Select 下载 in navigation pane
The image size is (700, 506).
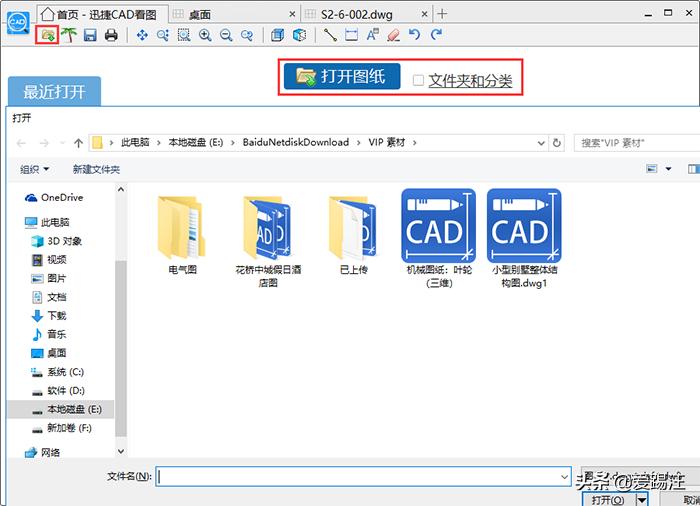[x=49, y=316]
